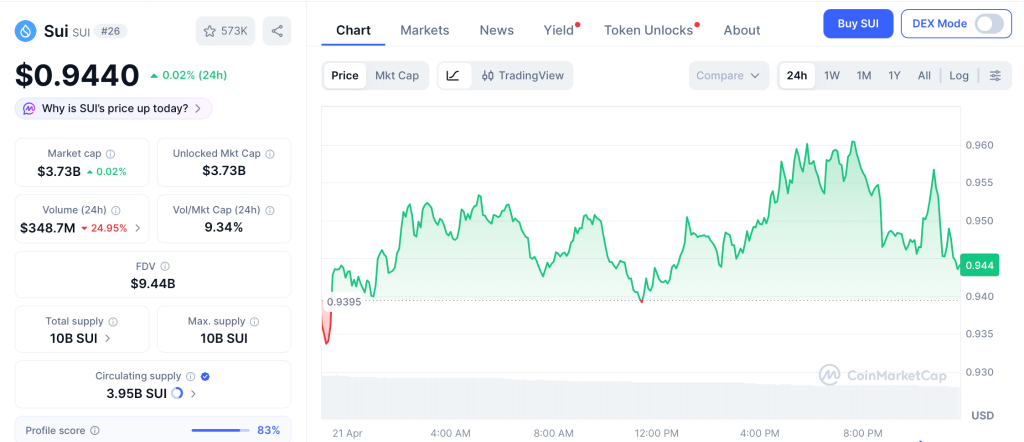Open 'Why is SUI's price up today?'

[x=113, y=108]
